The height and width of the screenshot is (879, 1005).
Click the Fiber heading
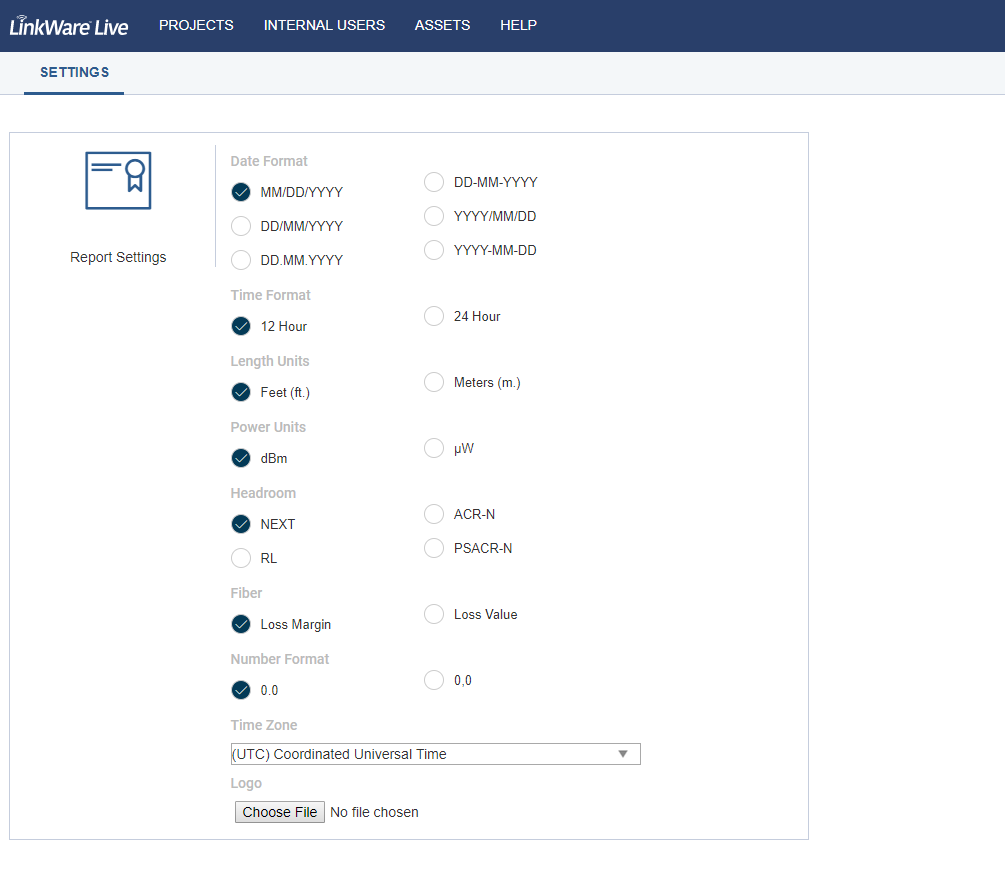coord(246,593)
